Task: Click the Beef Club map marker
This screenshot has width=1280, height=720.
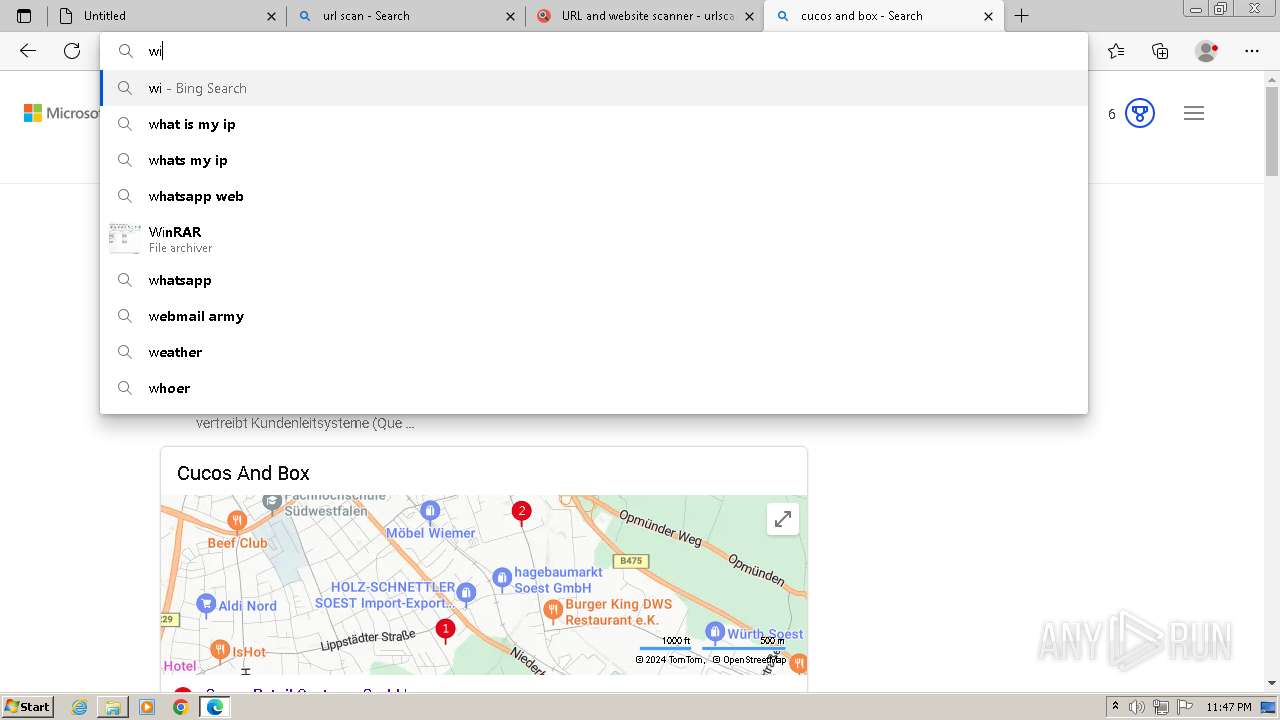Action: click(x=237, y=521)
